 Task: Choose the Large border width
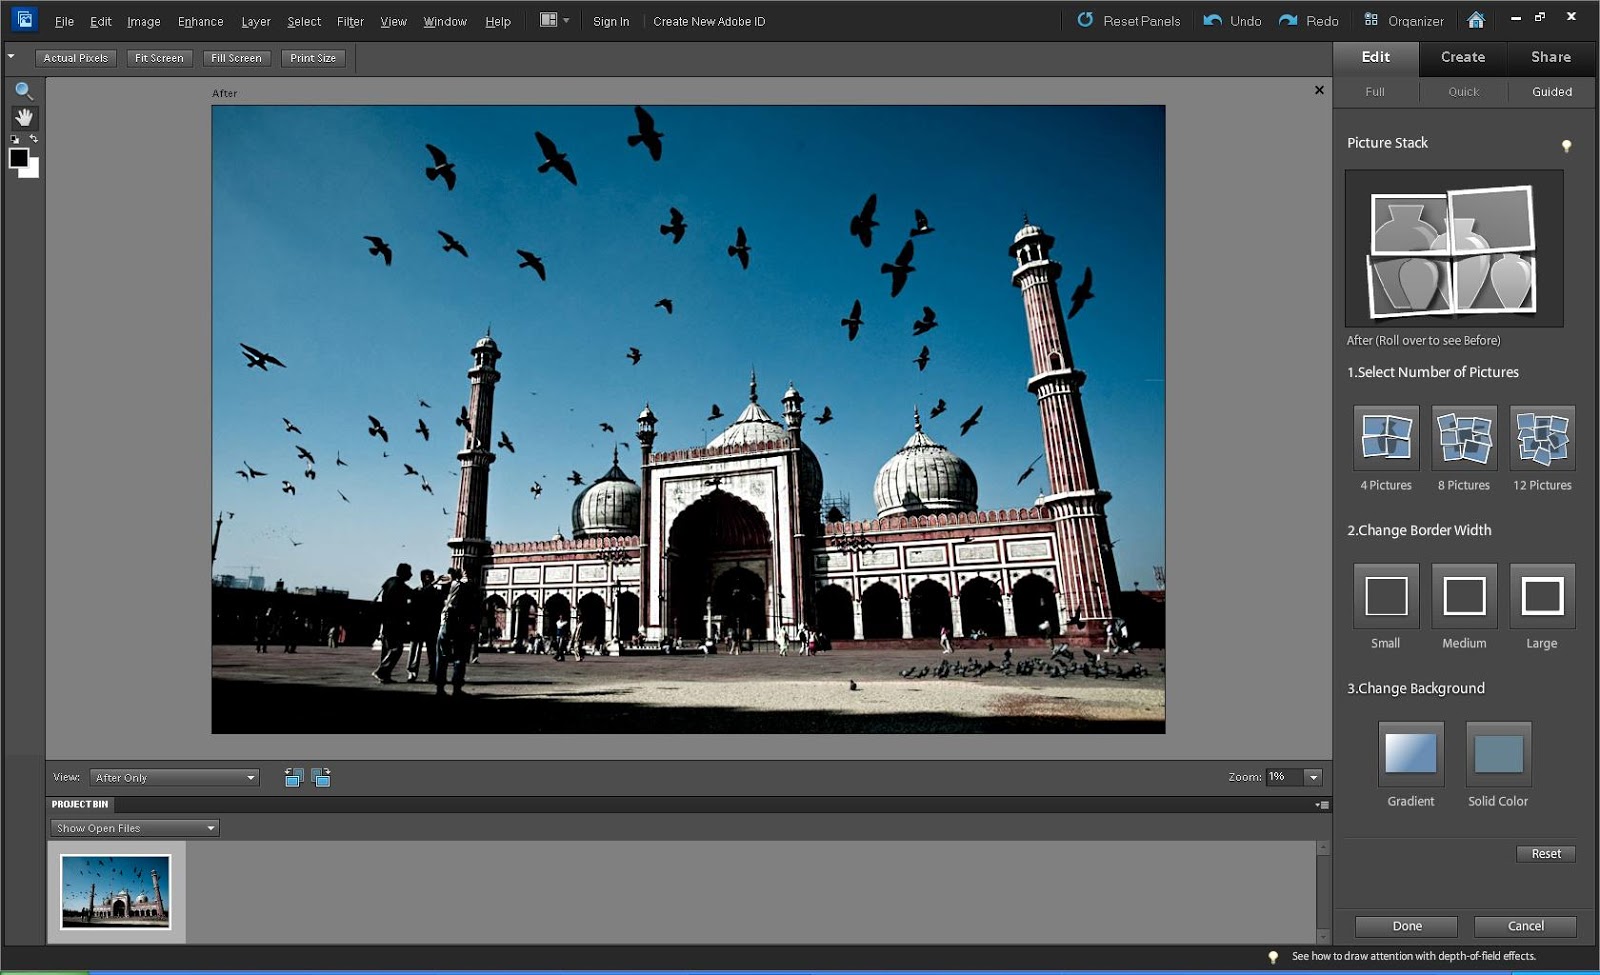click(1541, 595)
